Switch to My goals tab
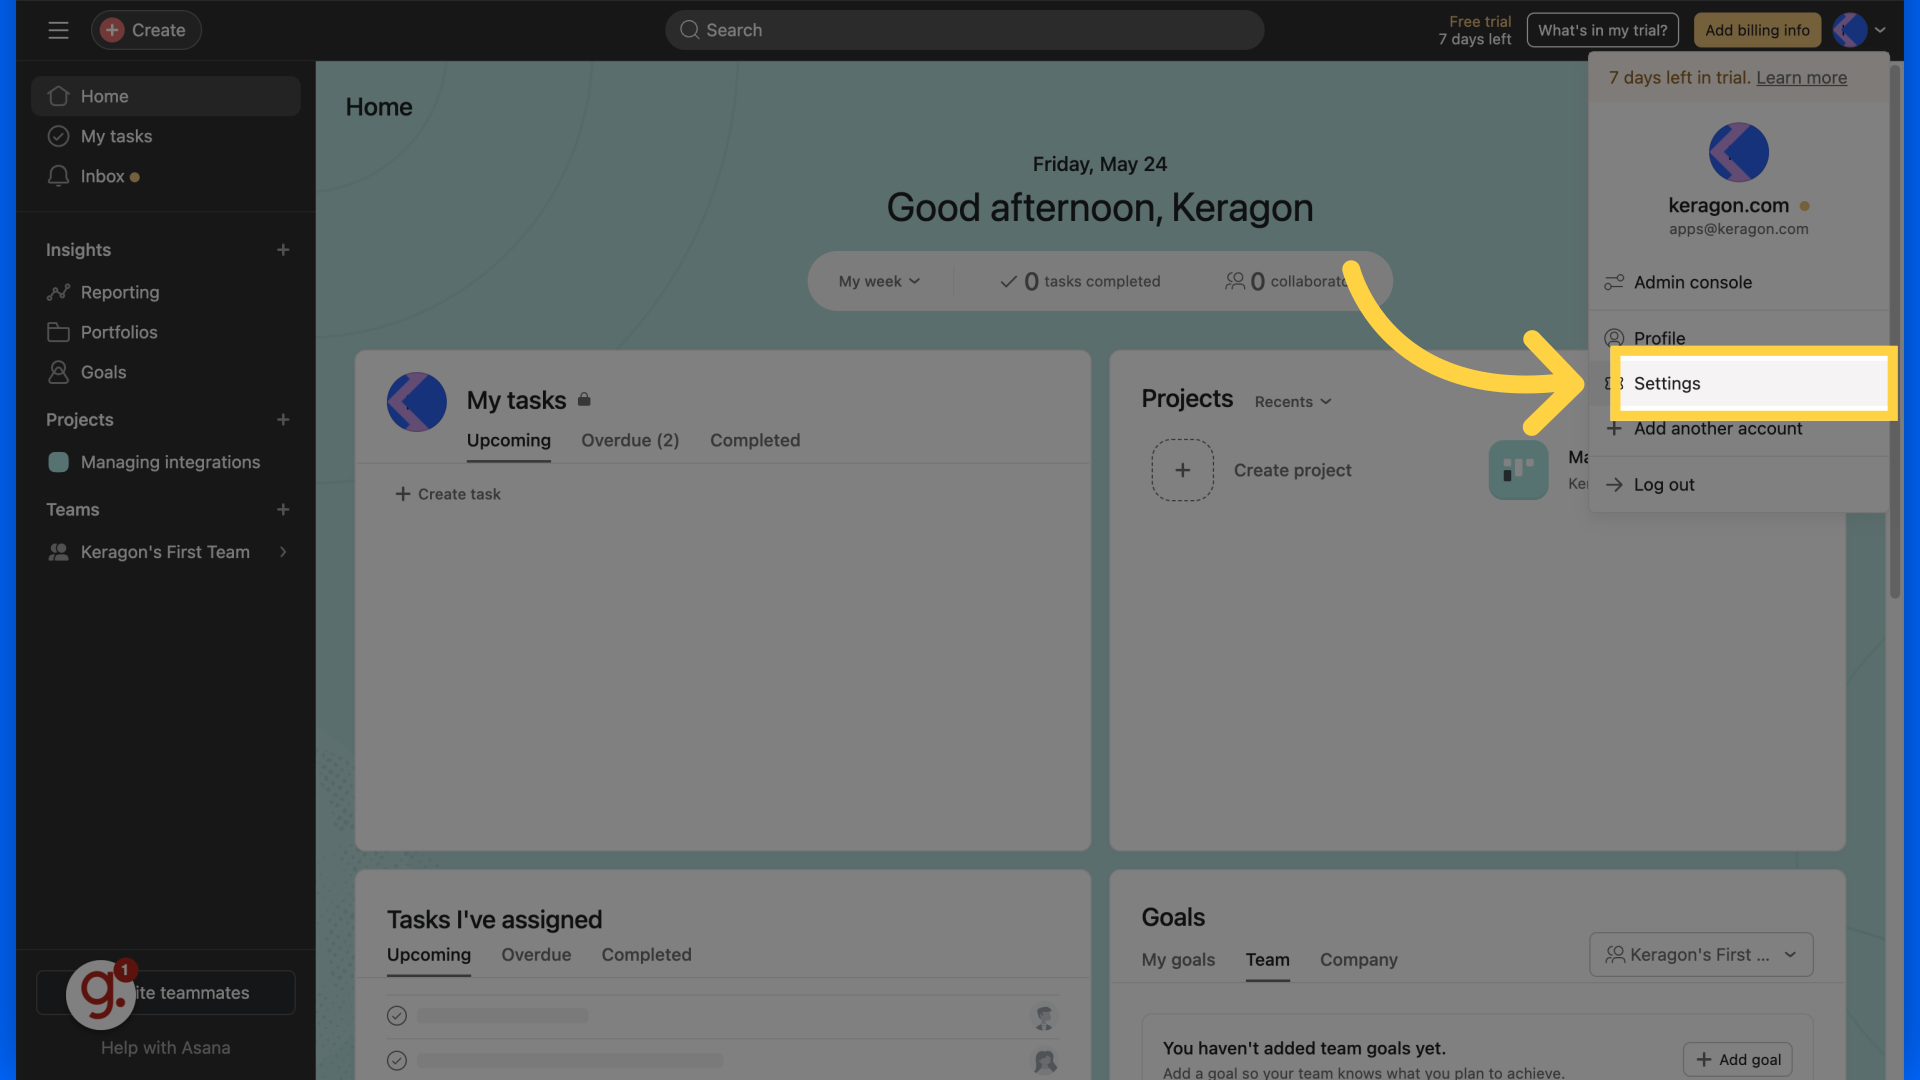This screenshot has height=1080, width=1920. click(x=1178, y=959)
